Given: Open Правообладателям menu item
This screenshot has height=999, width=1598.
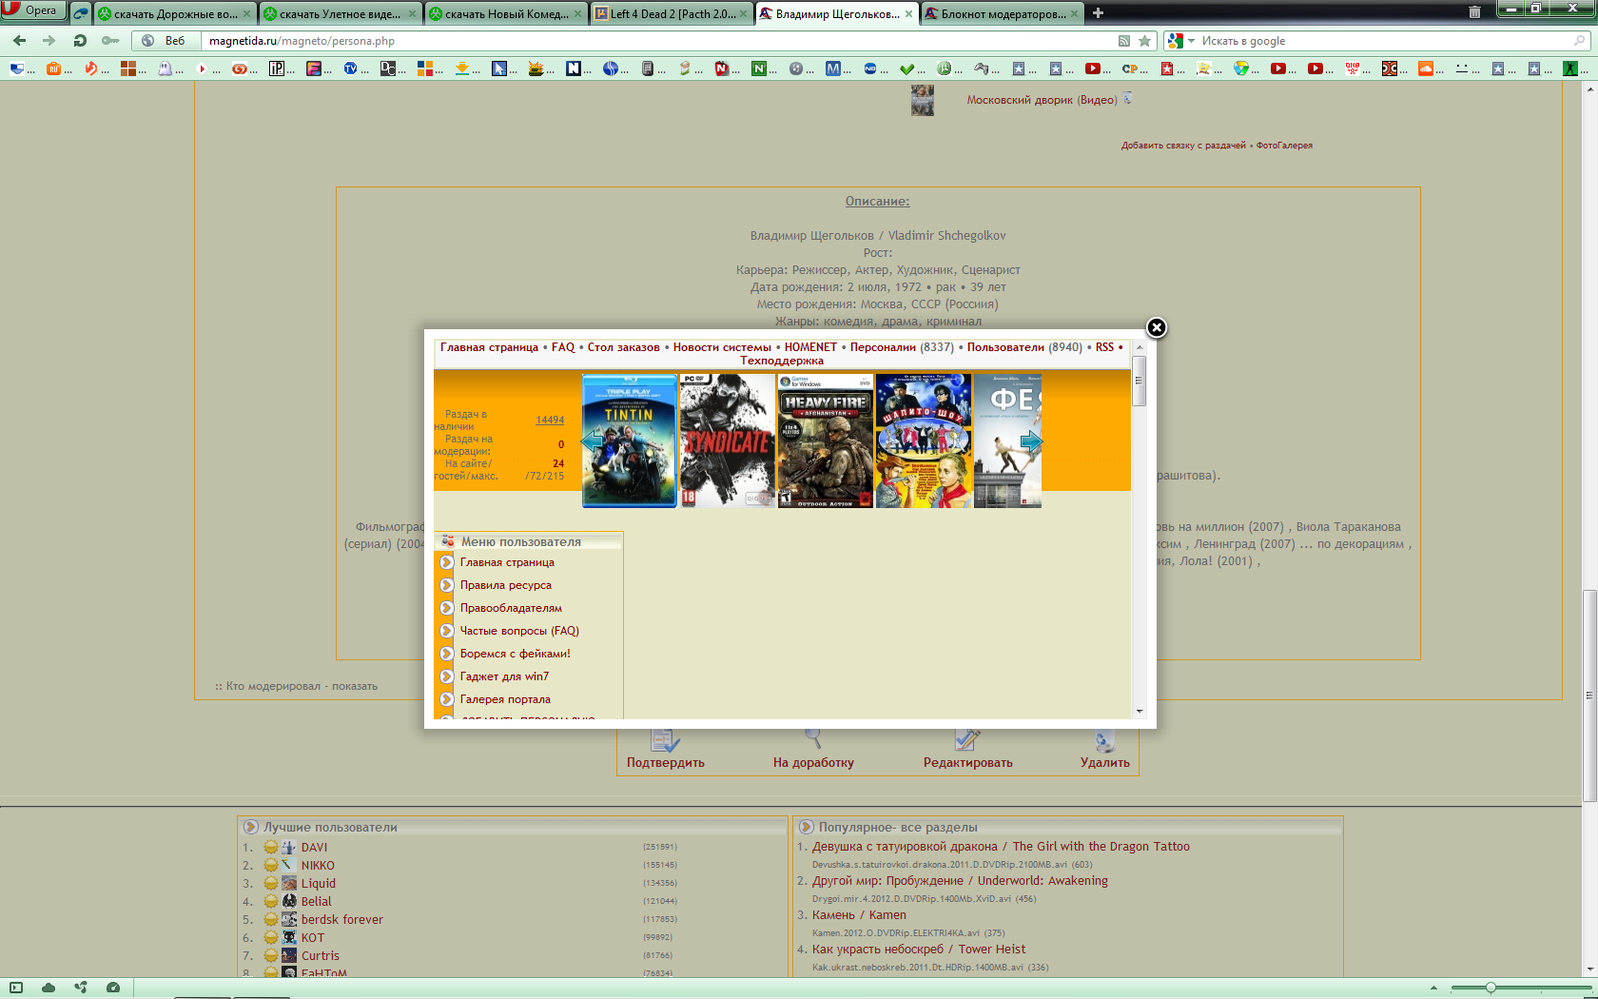Looking at the screenshot, I should 511,608.
